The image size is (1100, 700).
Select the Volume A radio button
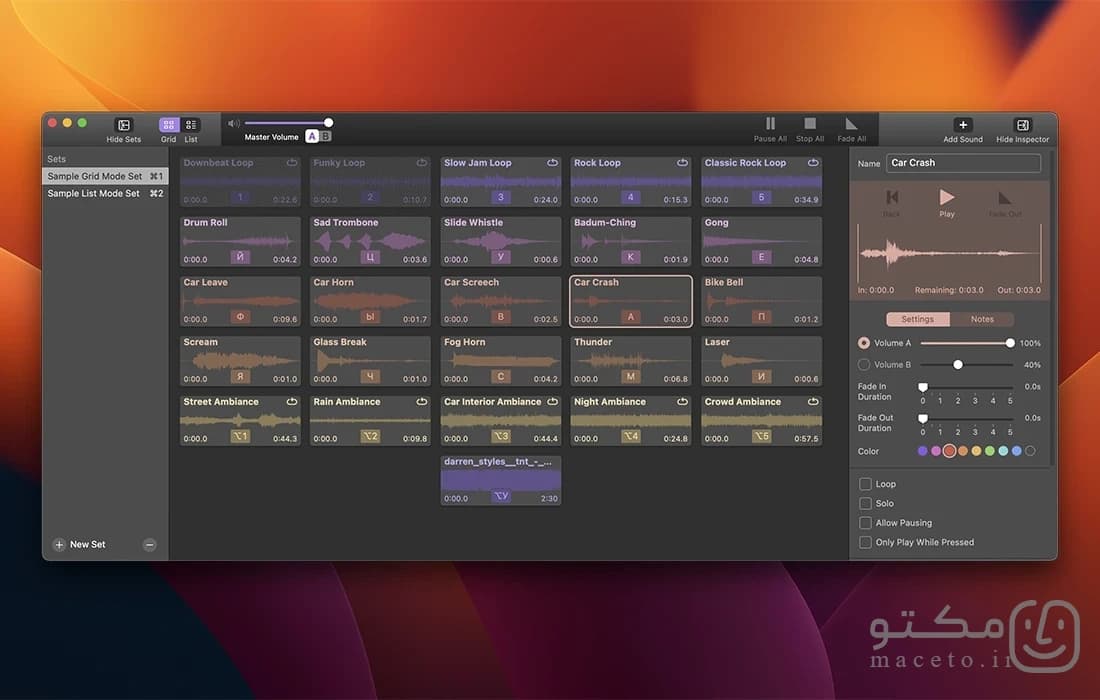pos(864,343)
